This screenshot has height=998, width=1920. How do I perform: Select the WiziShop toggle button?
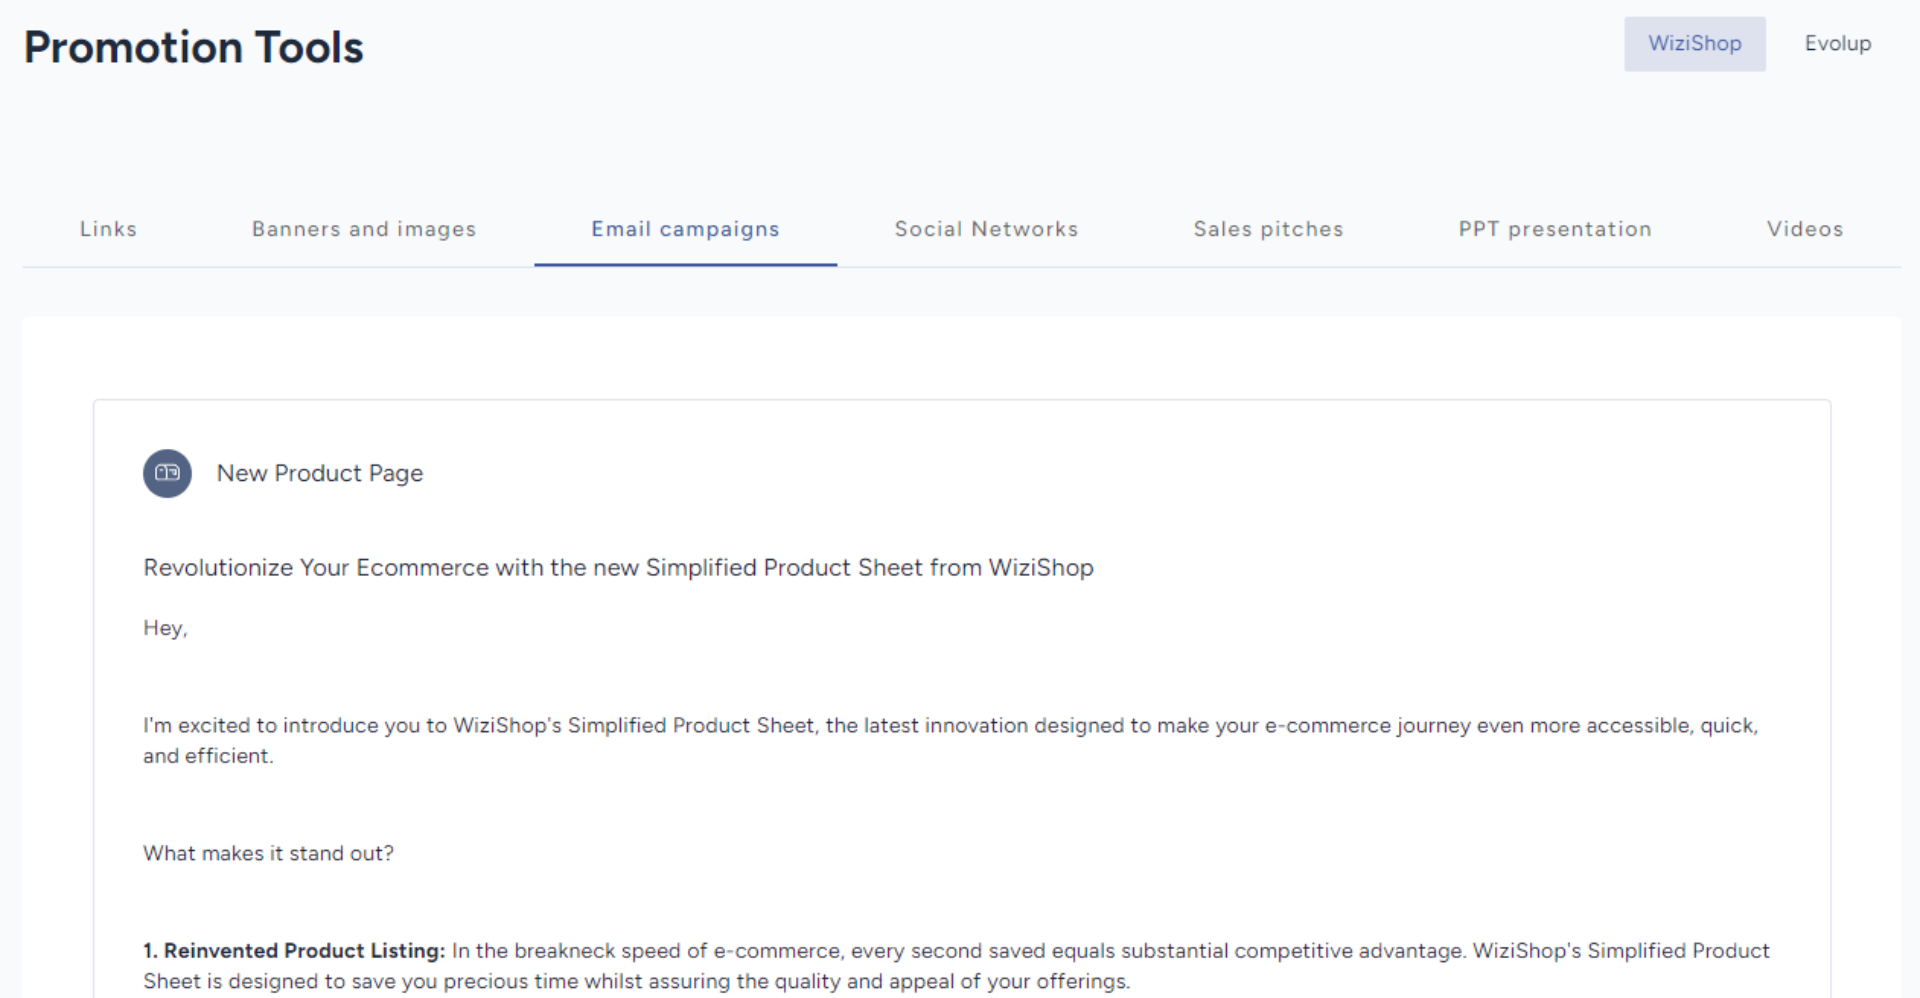point(1694,44)
